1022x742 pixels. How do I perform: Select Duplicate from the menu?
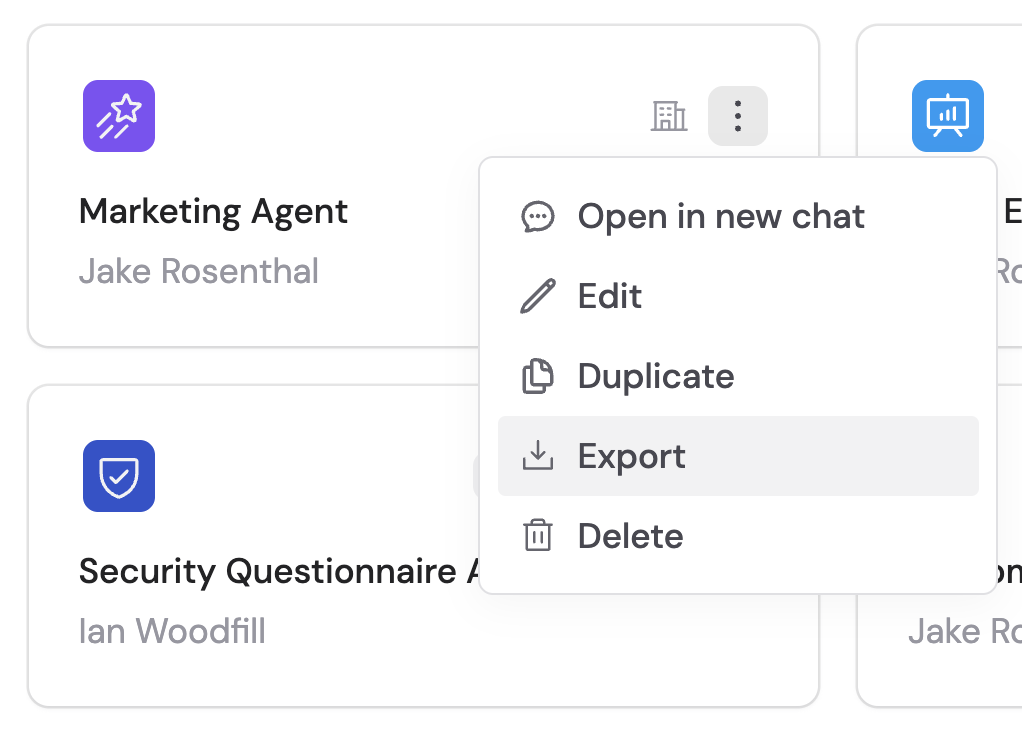(x=655, y=376)
